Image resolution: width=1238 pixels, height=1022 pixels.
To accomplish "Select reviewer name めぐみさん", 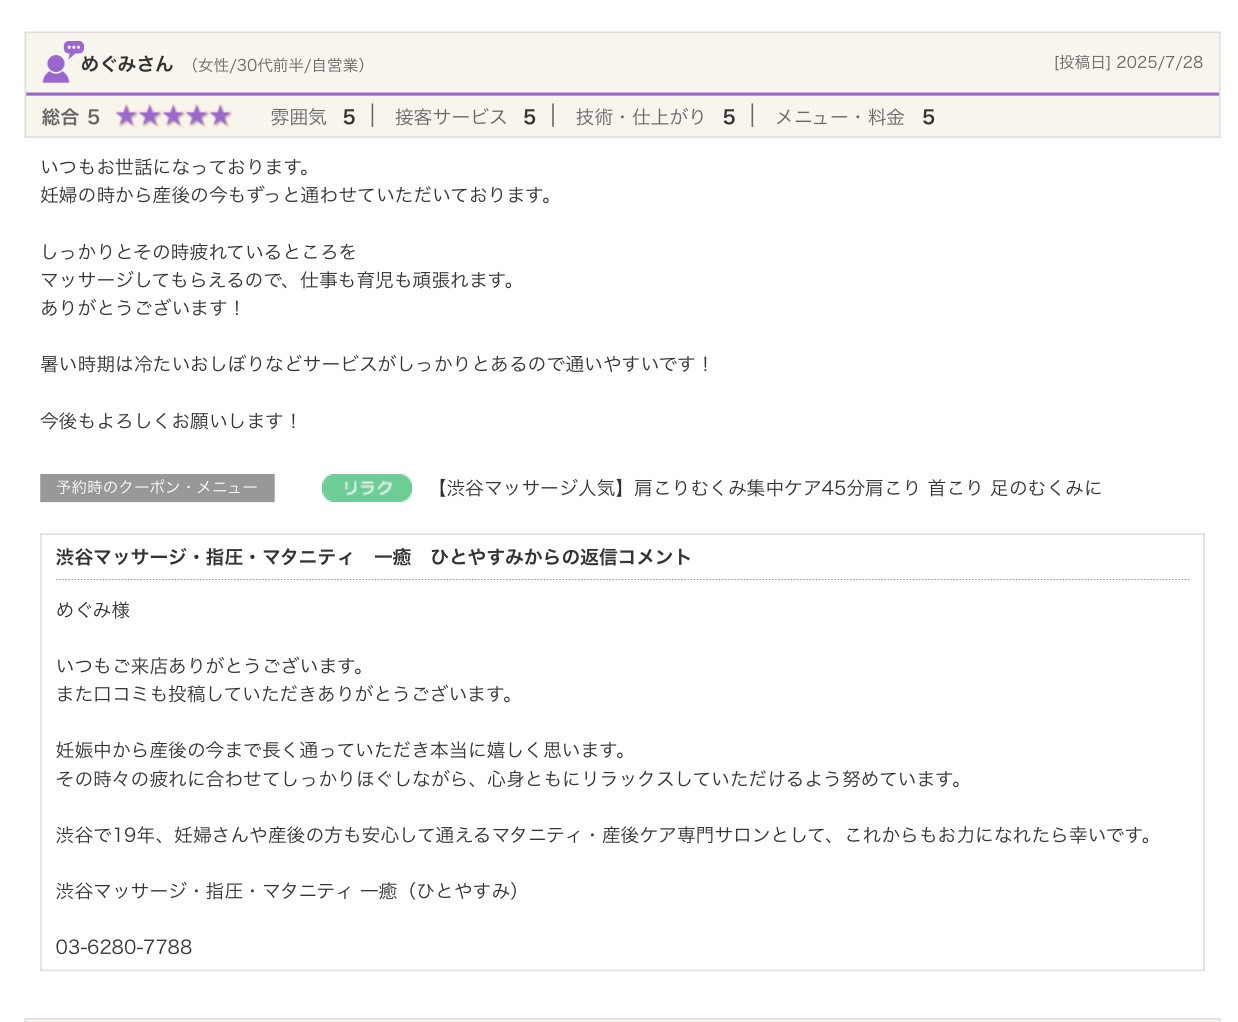I will click(x=127, y=64).
